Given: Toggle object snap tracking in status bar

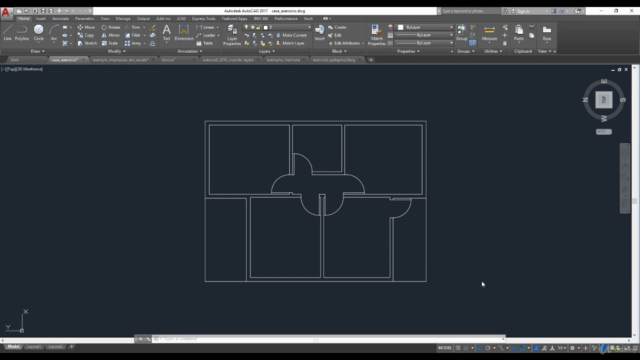Looking at the screenshot, I should 514,348.
